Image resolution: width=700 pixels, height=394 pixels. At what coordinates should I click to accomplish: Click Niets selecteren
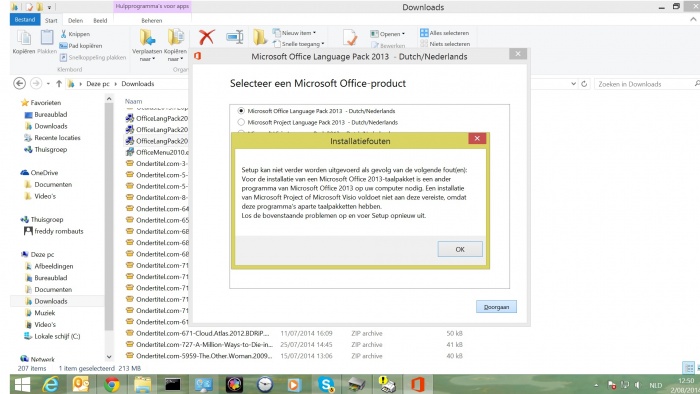coord(445,44)
